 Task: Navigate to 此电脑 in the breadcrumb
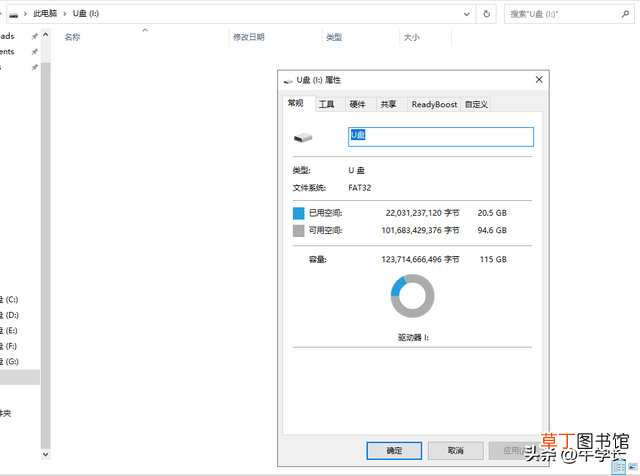(x=45, y=14)
